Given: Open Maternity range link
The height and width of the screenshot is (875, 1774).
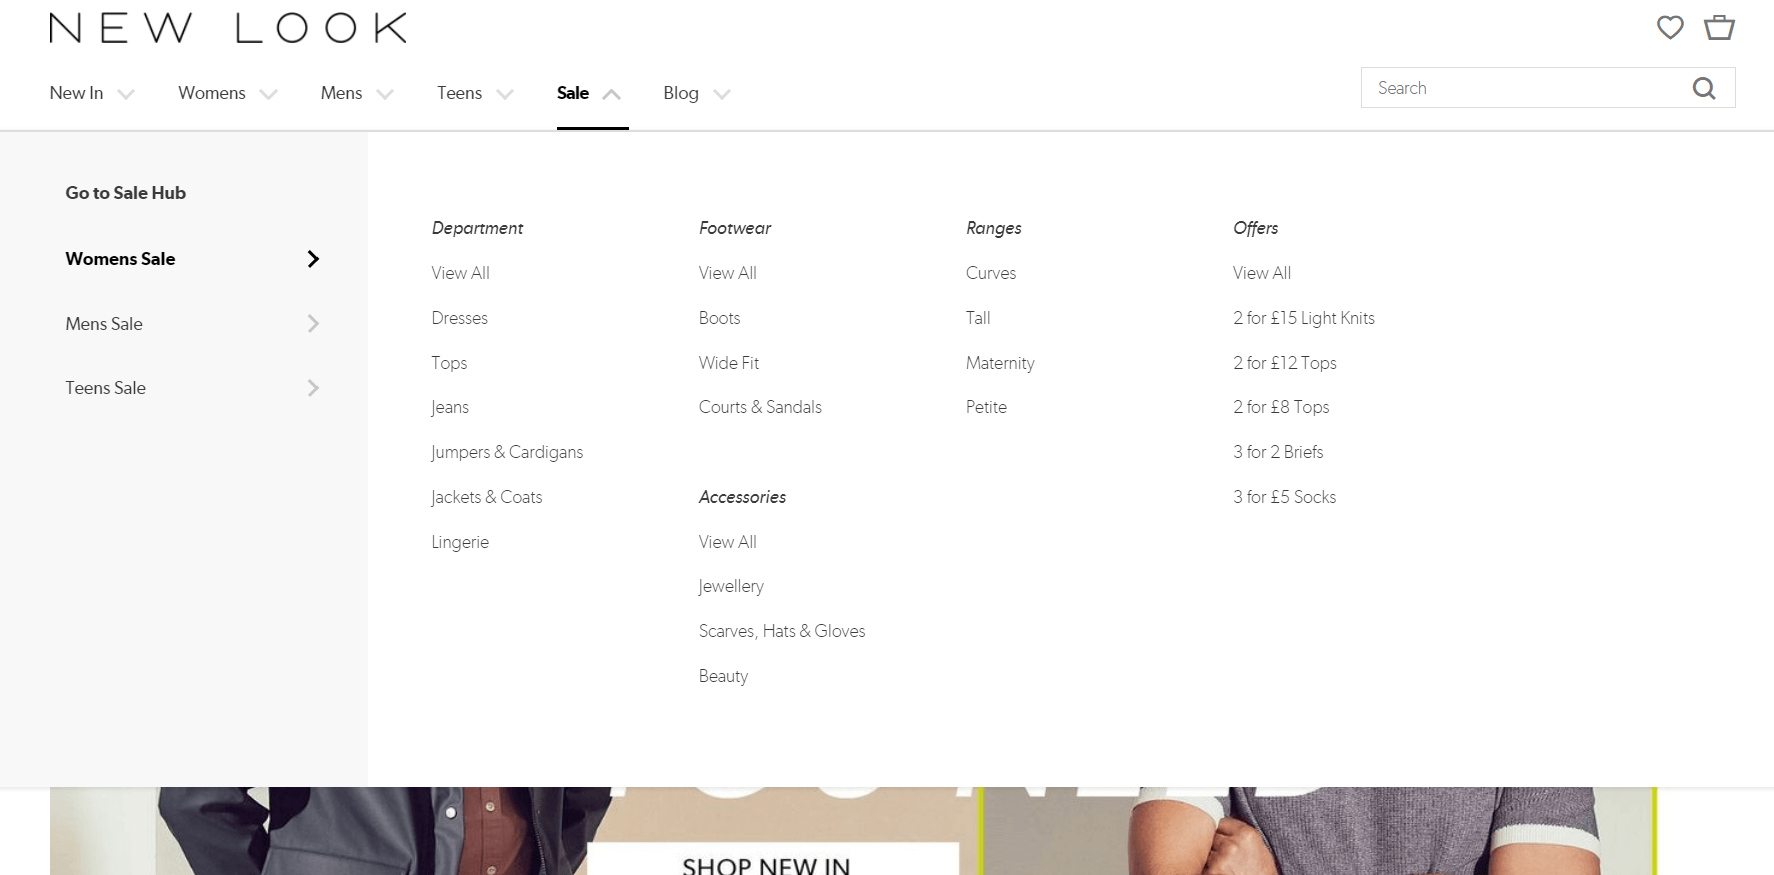Looking at the screenshot, I should [x=1000, y=363].
